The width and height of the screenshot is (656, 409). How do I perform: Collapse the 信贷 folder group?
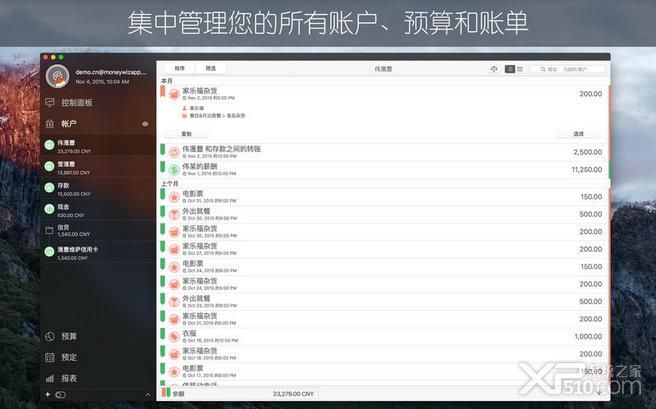point(49,230)
